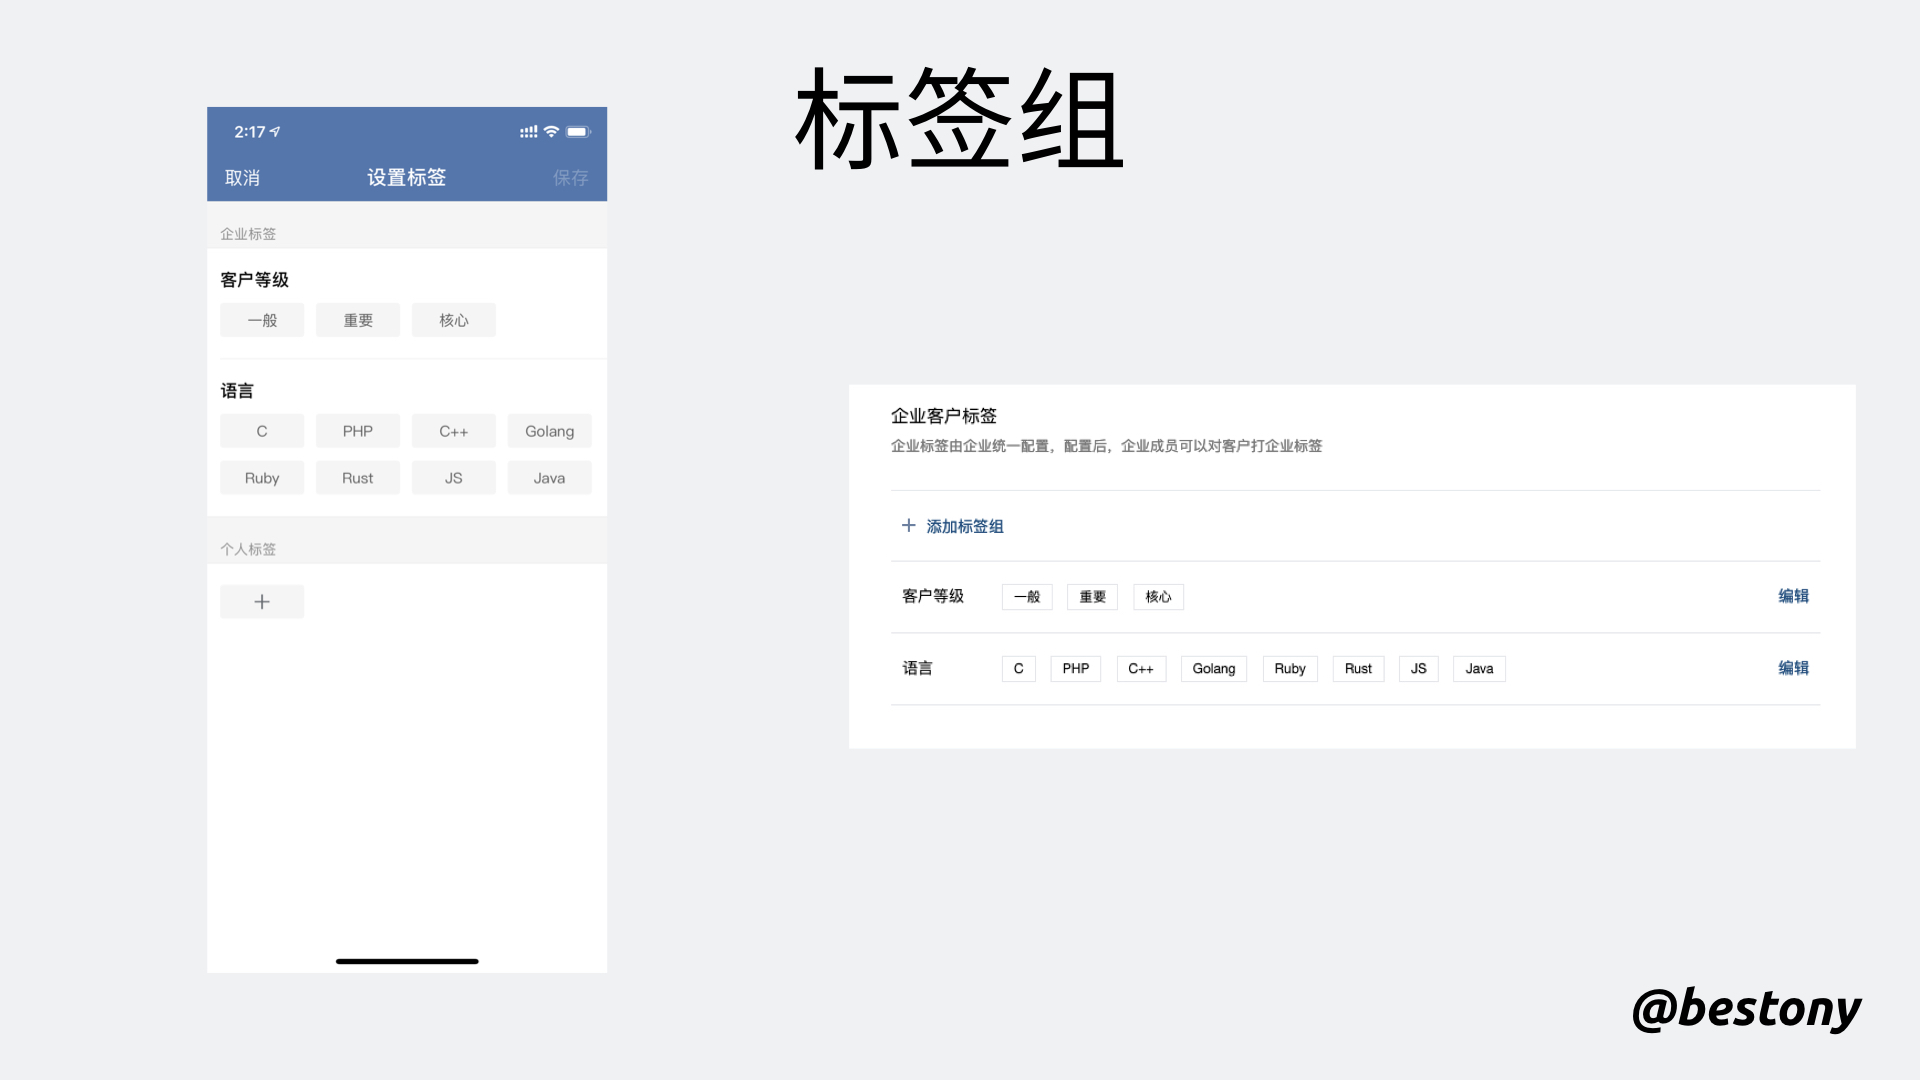The height and width of the screenshot is (1080, 1920).
Task: Tap 取消 in the phone header
Action: [x=242, y=178]
